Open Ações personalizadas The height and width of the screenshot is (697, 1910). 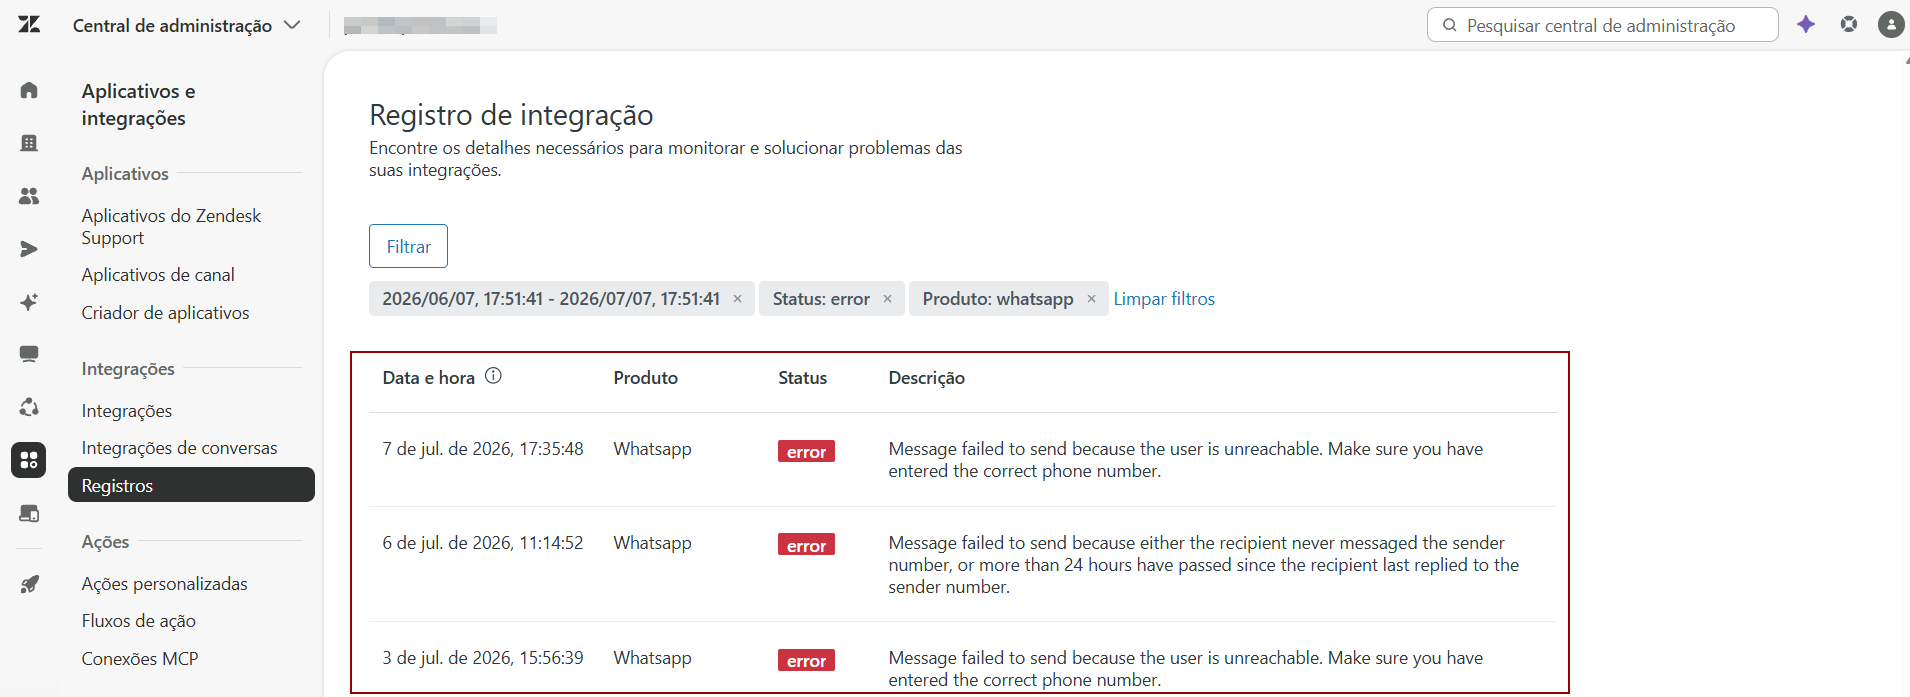(164, 584)
